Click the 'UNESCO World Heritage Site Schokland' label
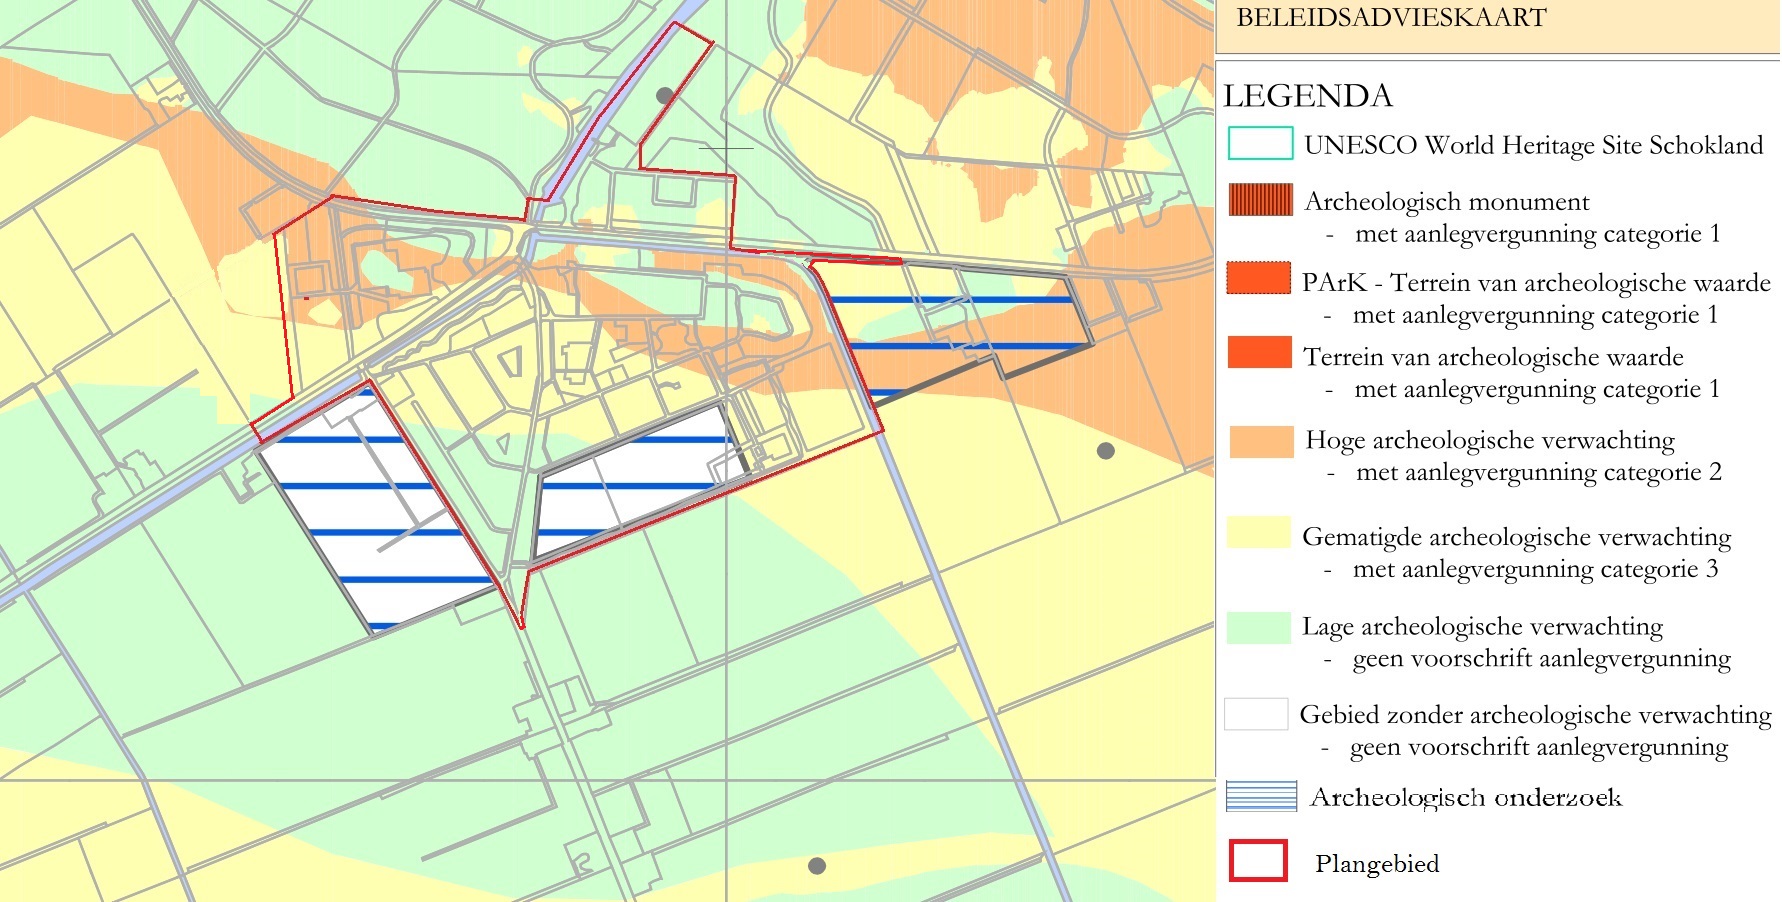 pos(1534,146)
